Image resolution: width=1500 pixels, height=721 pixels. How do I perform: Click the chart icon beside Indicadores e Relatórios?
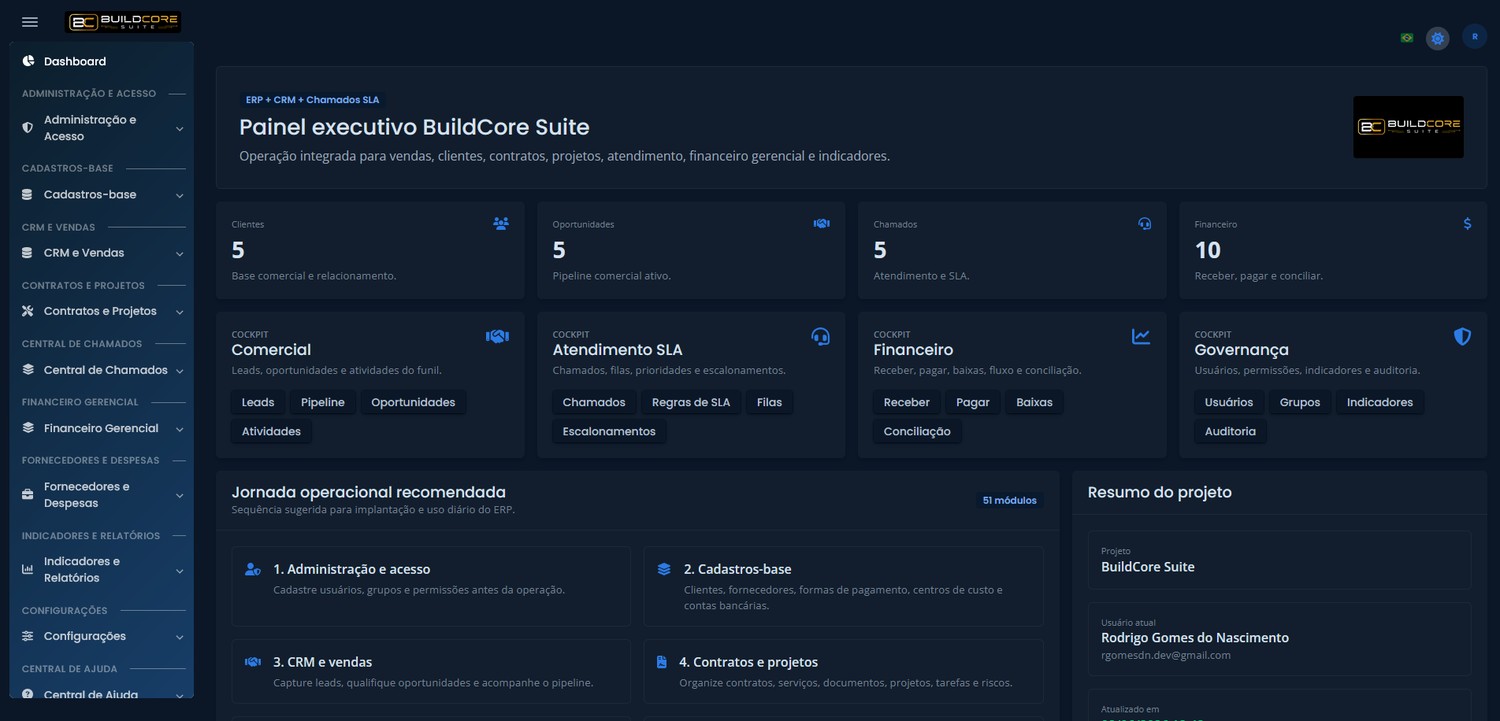tap(28, 570)
